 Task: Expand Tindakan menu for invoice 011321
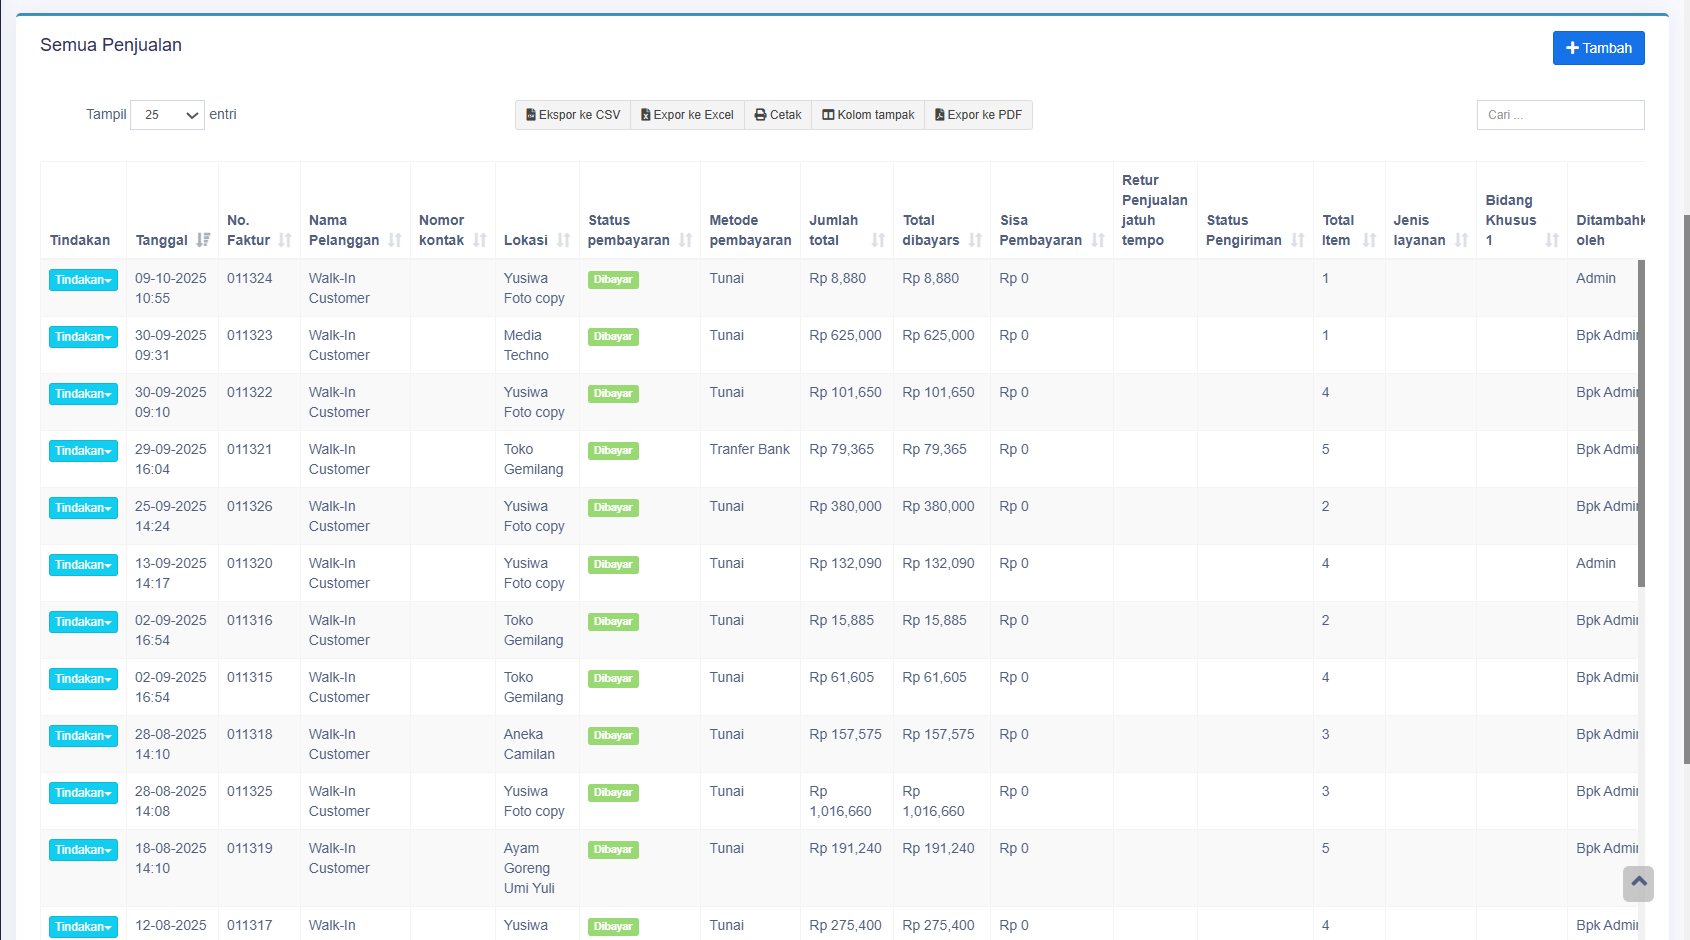coord(83,451)
